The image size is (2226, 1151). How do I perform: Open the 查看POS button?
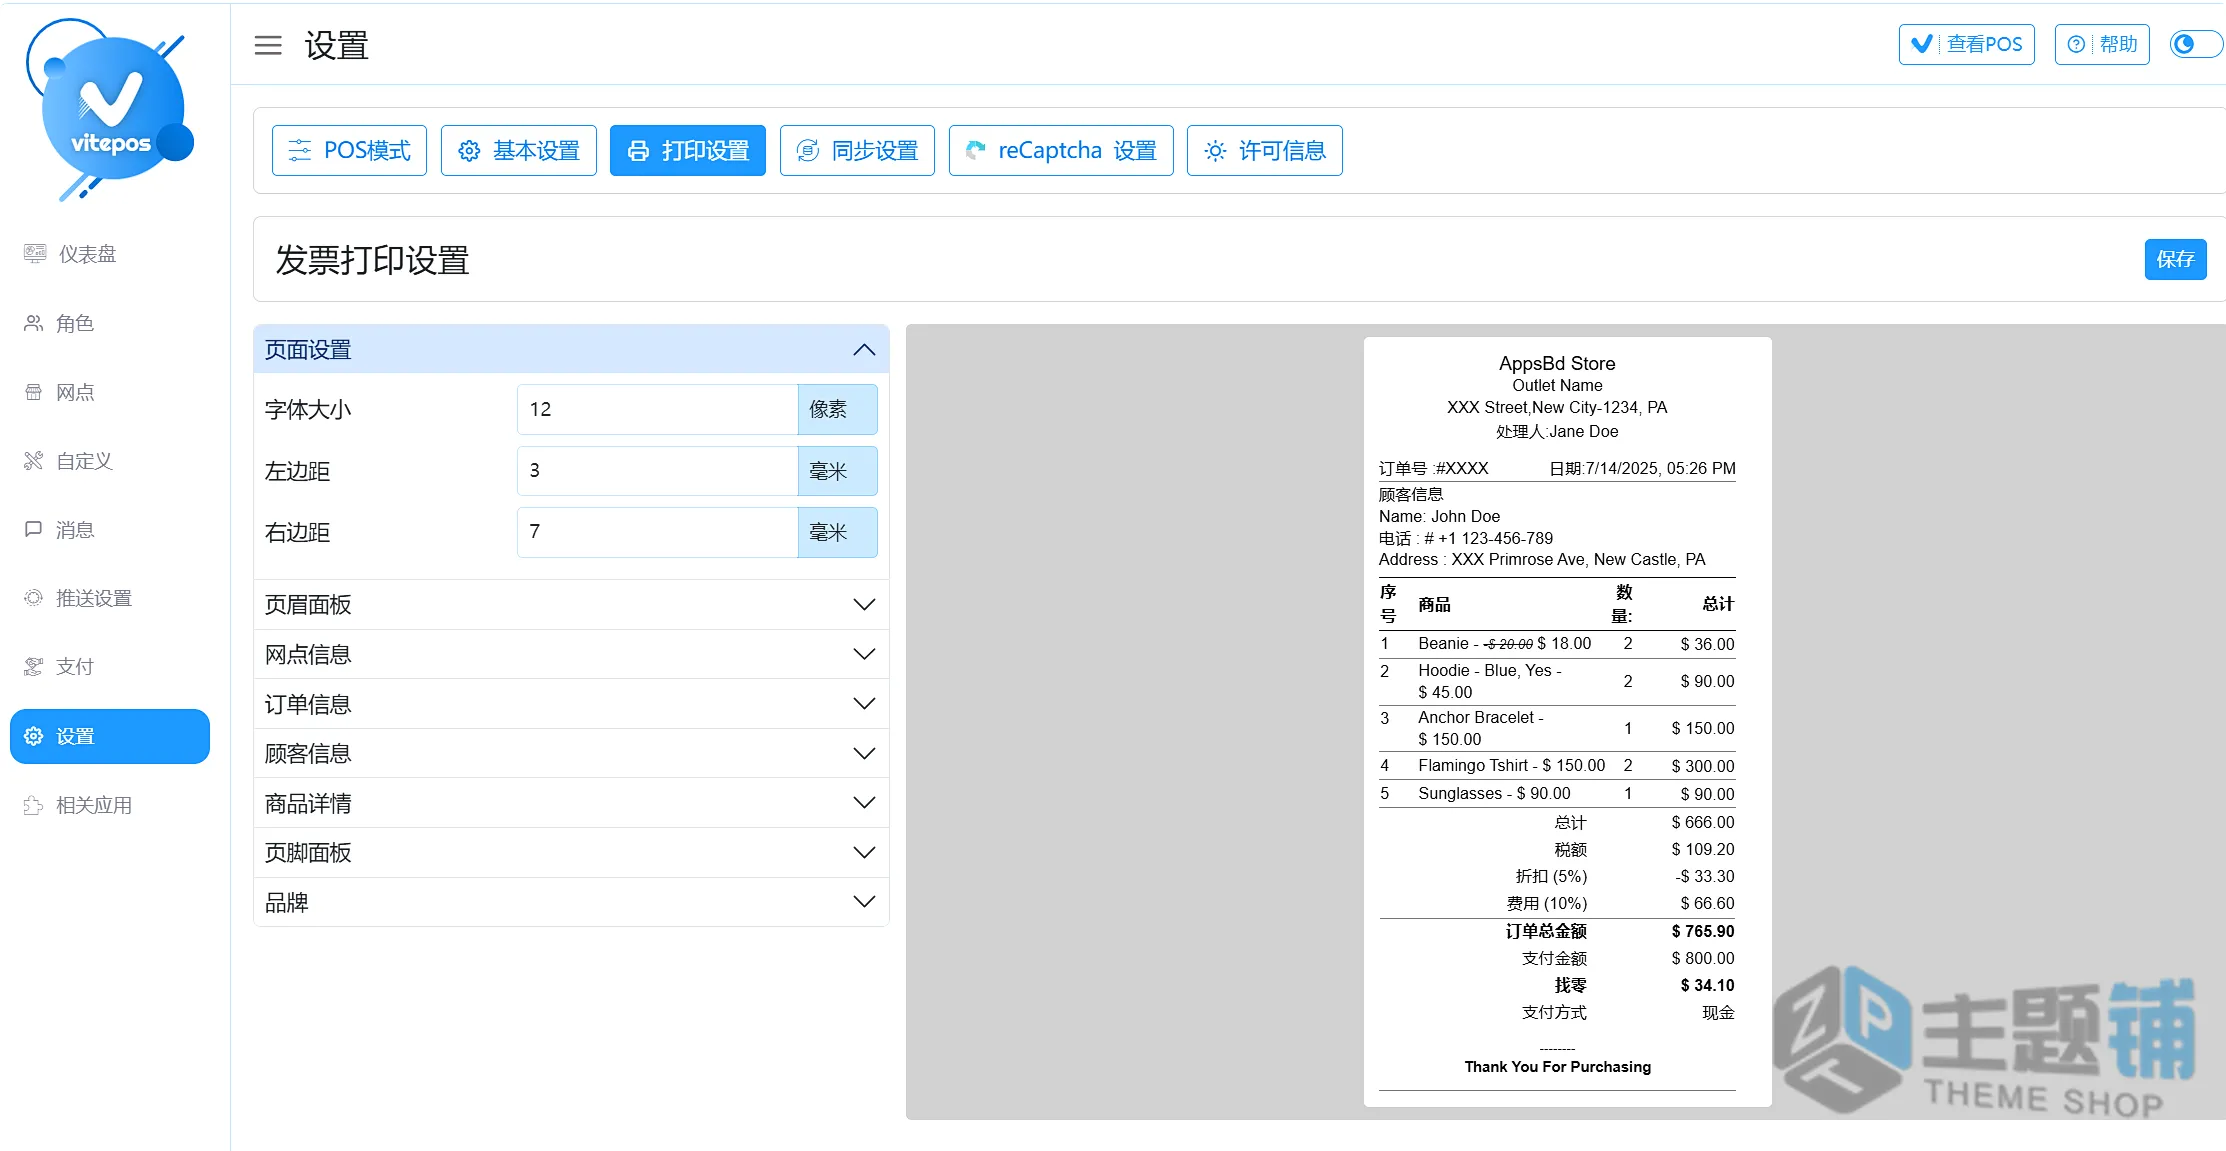click(x=1967, y=44)
